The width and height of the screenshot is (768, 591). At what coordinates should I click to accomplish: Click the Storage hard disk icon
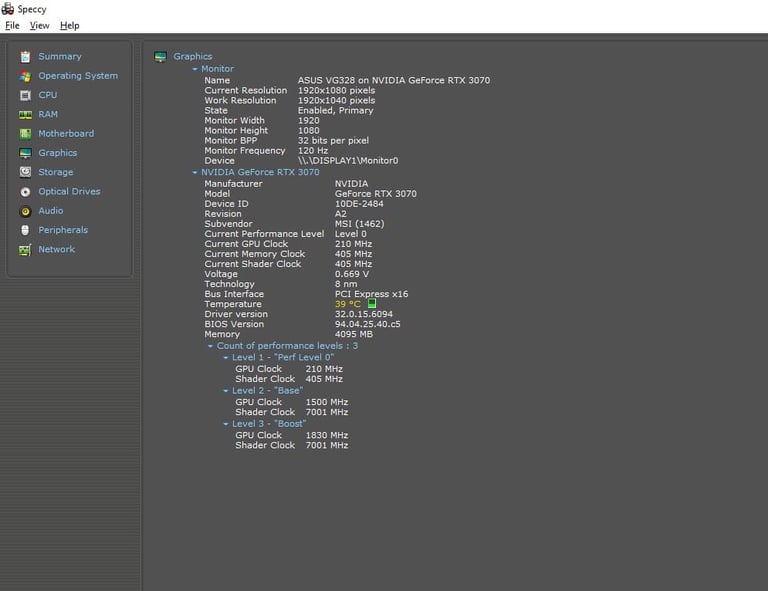pos(25,172)
